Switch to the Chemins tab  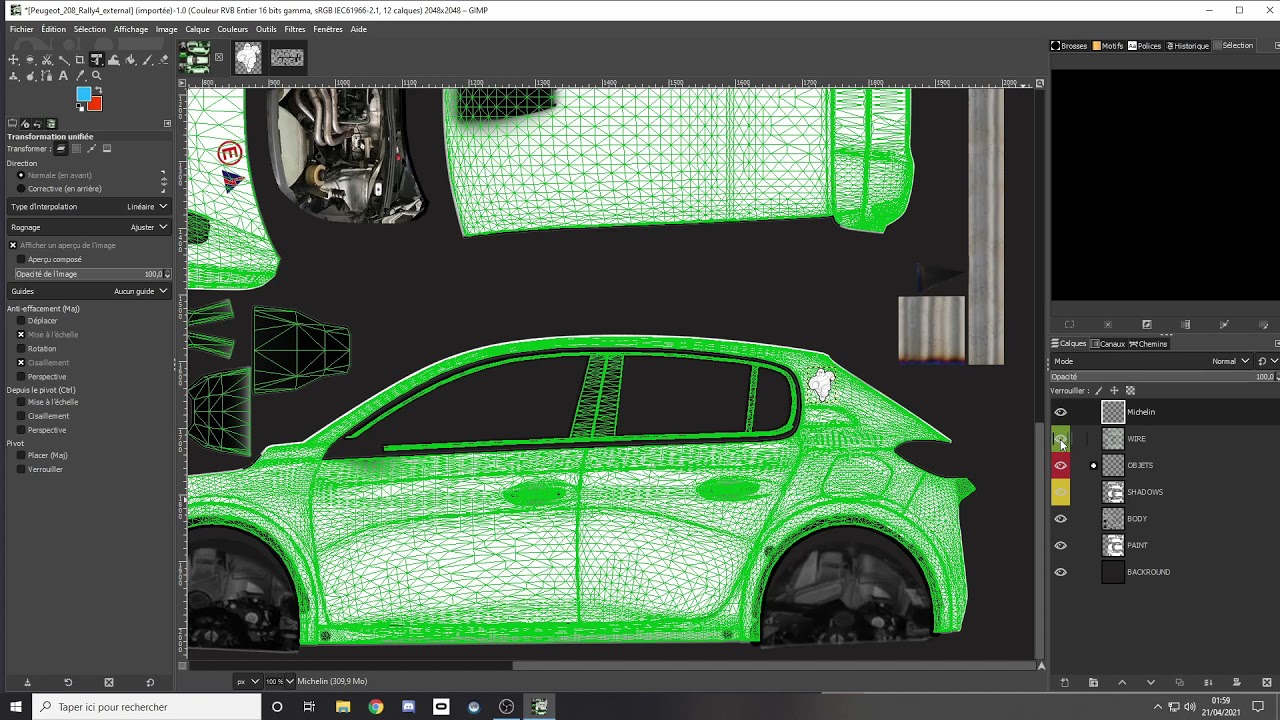1148,344
